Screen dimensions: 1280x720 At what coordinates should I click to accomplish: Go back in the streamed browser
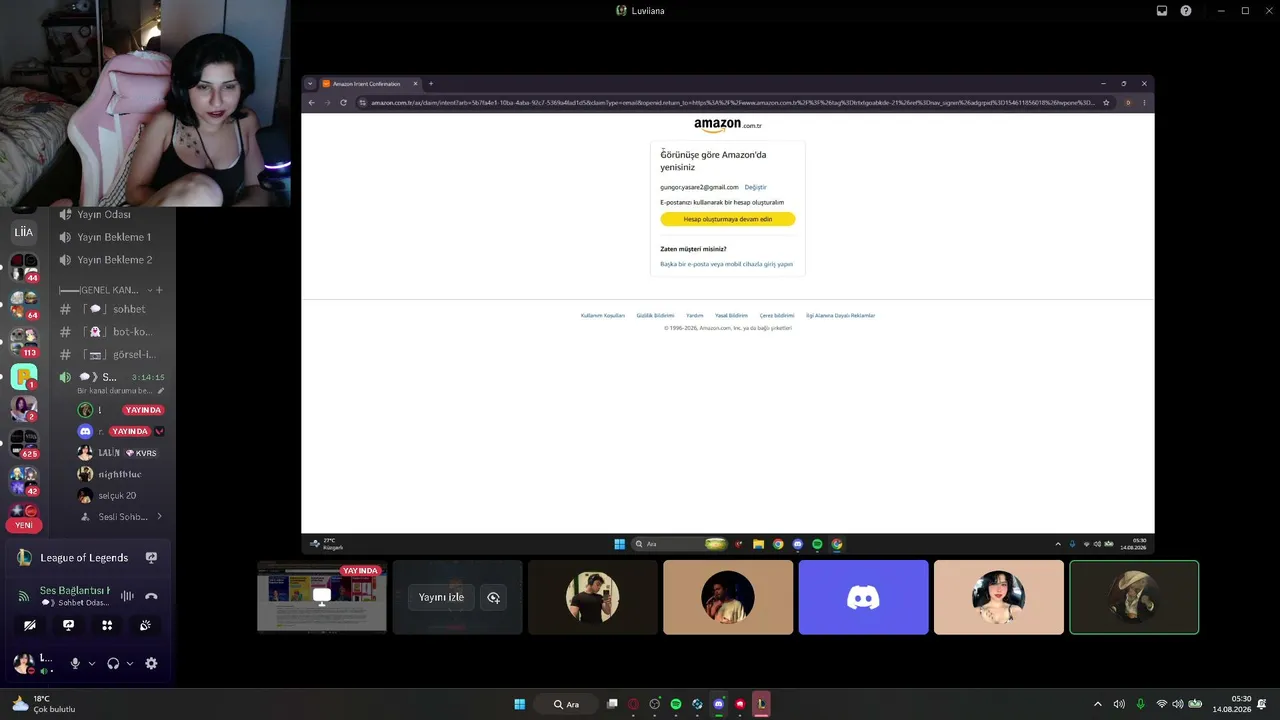click(312, 102)
